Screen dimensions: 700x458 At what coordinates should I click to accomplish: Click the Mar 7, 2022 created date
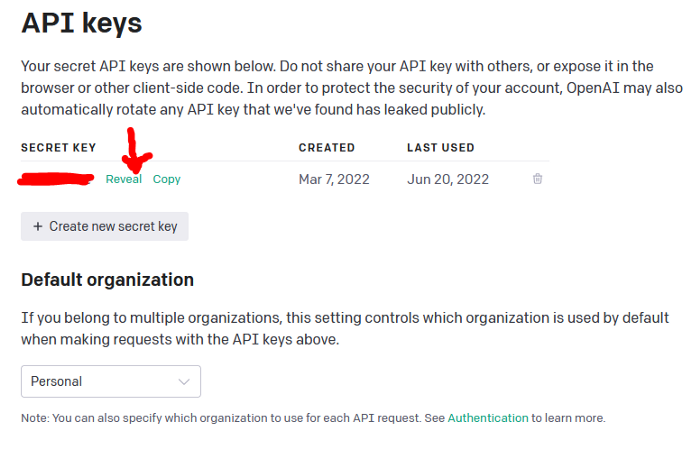(x=334, y=179)
